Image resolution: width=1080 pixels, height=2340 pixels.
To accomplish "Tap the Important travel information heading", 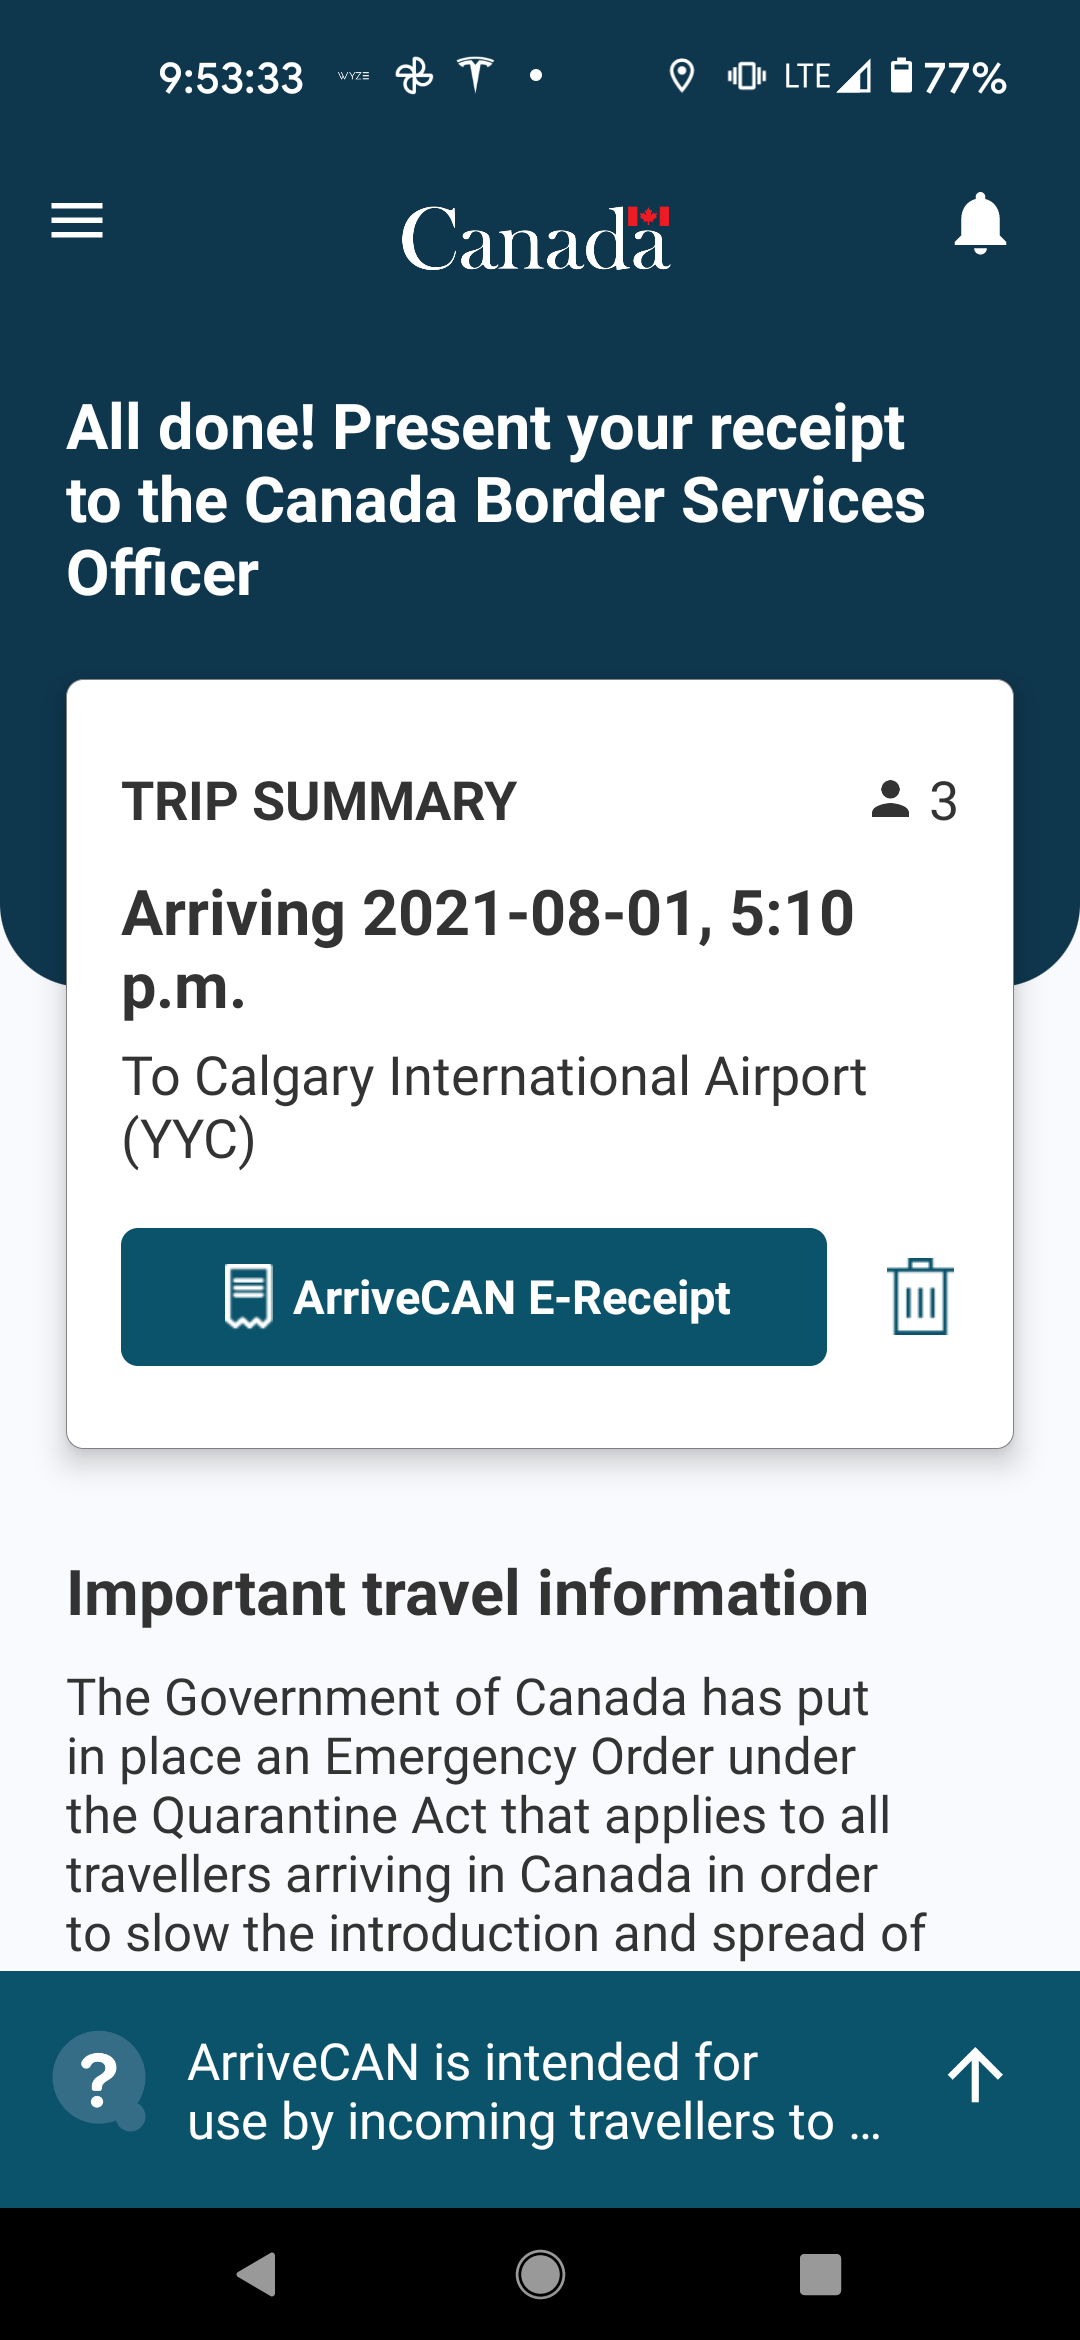I will point(467,1593).
